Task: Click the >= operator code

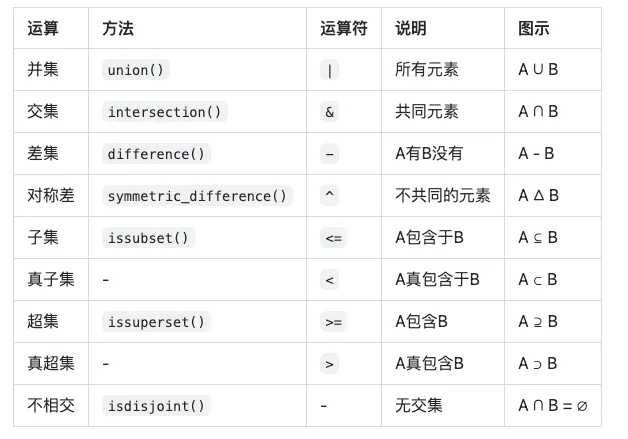Action: 333,322
